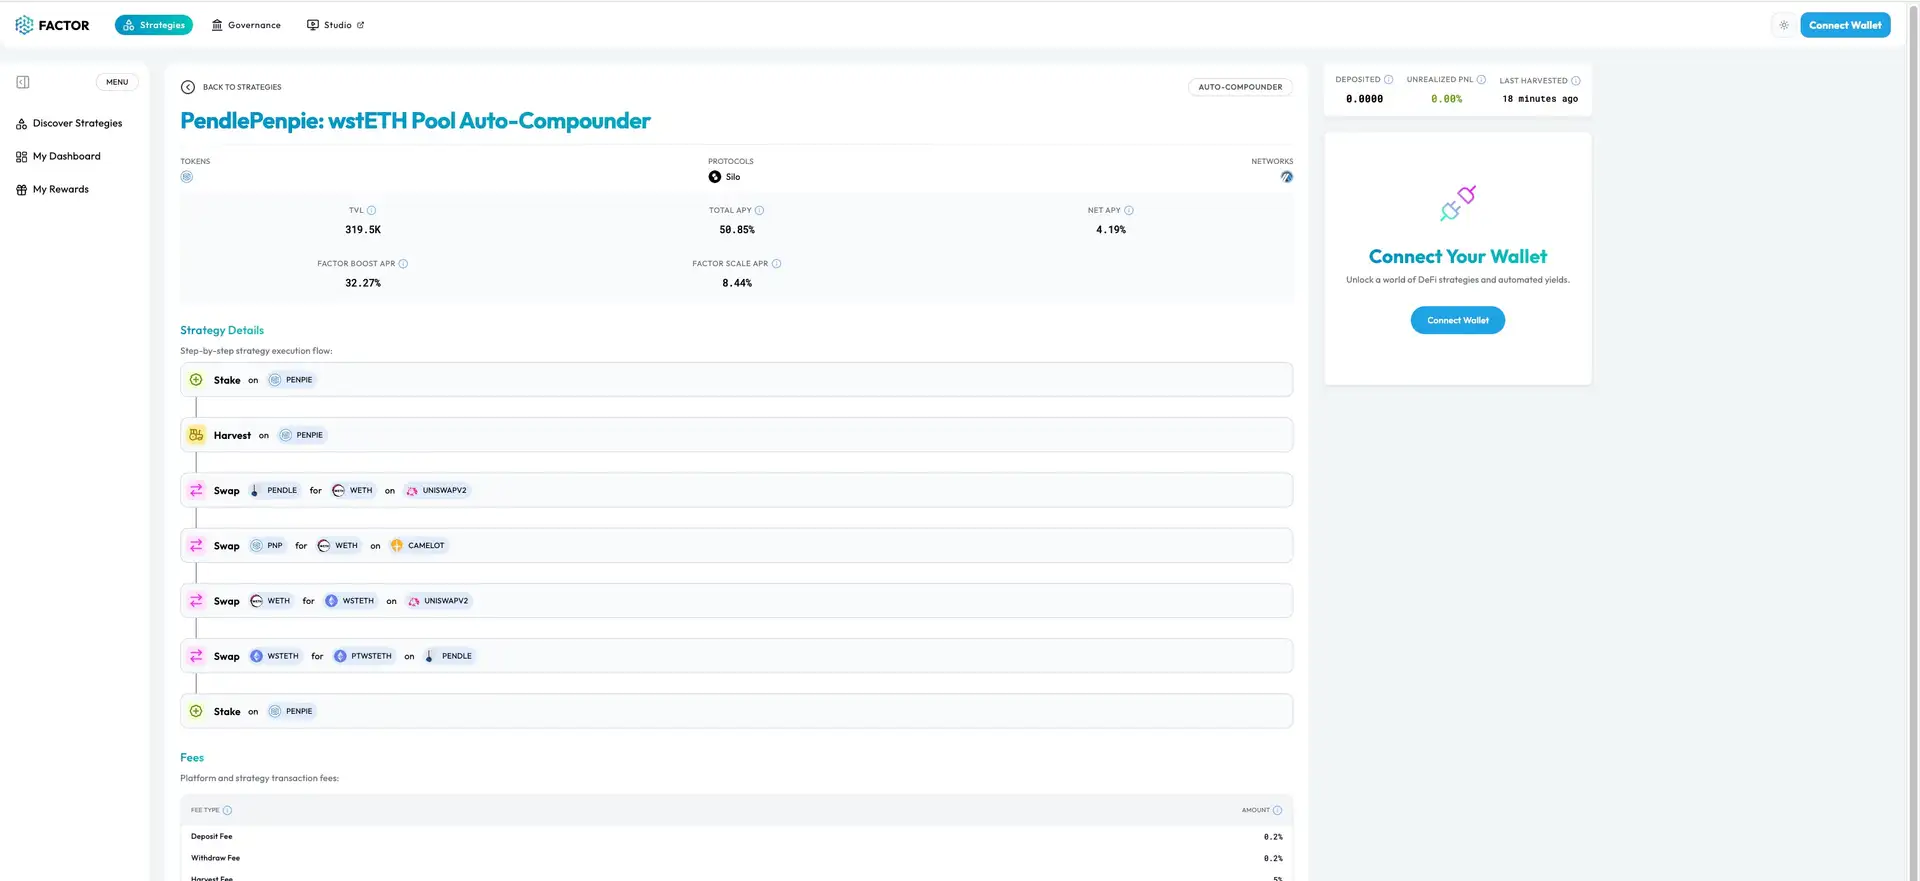Go to Discover Strategies
The image size is (1920, 881).
click(77, 123)
